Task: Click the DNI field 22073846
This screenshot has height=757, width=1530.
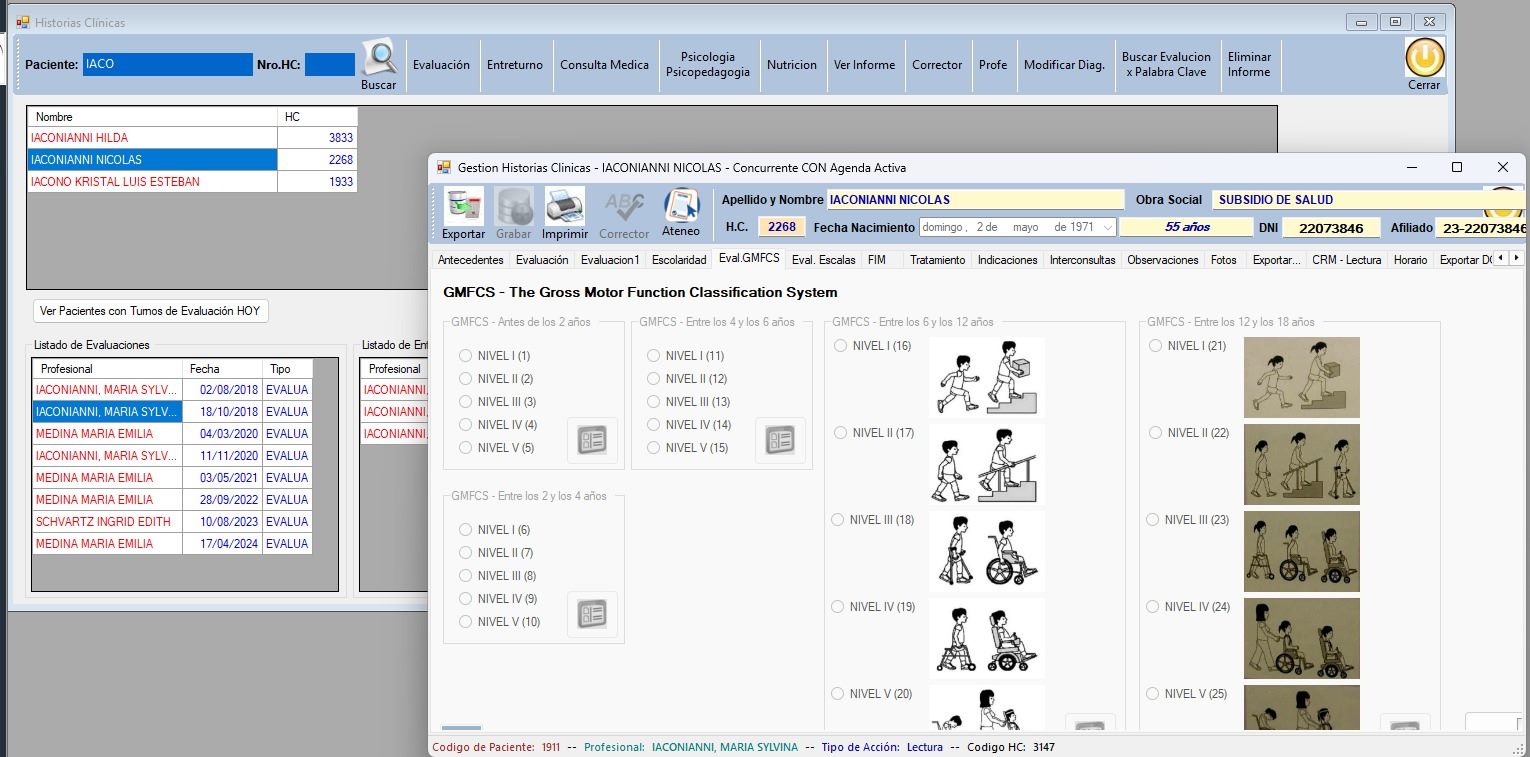Action: point(1331,228)
